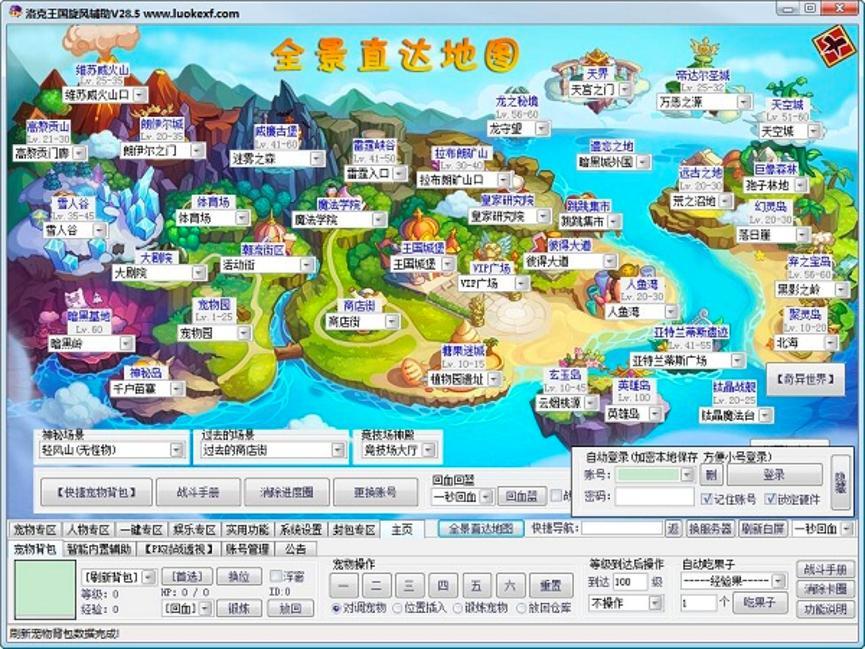Switch to the 账号管理 tab

[x=248, y=549]
